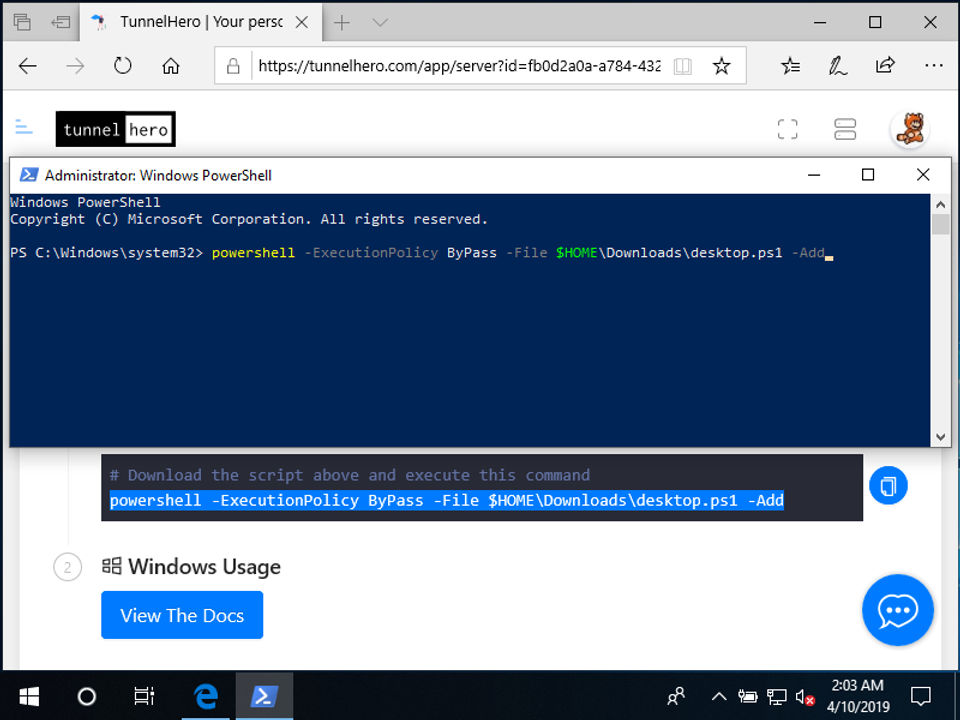Switch to PowerShell on taskbar

point(264,696)
